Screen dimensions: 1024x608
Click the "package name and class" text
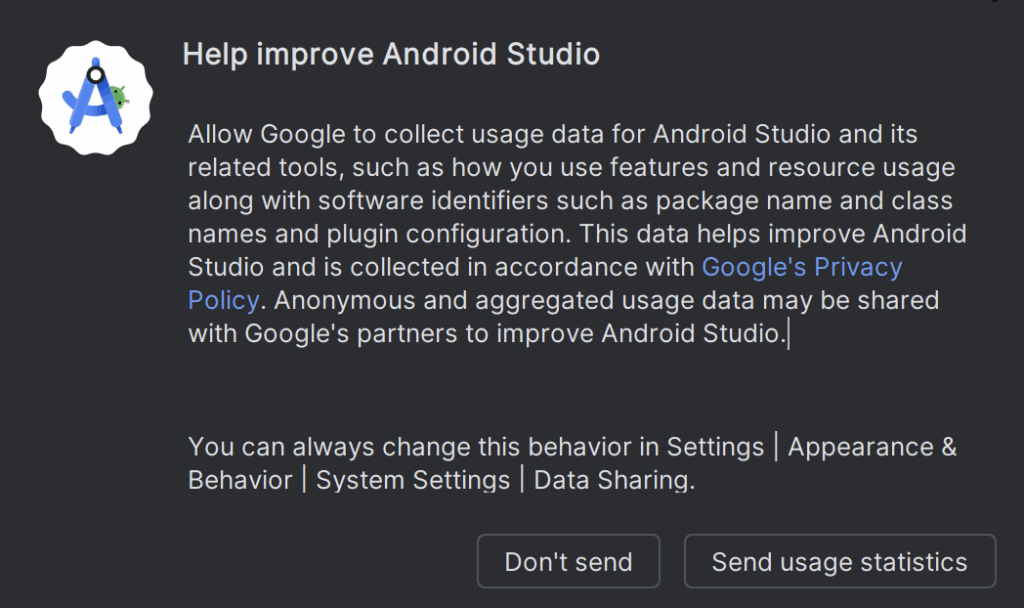[x=762, y=201]
